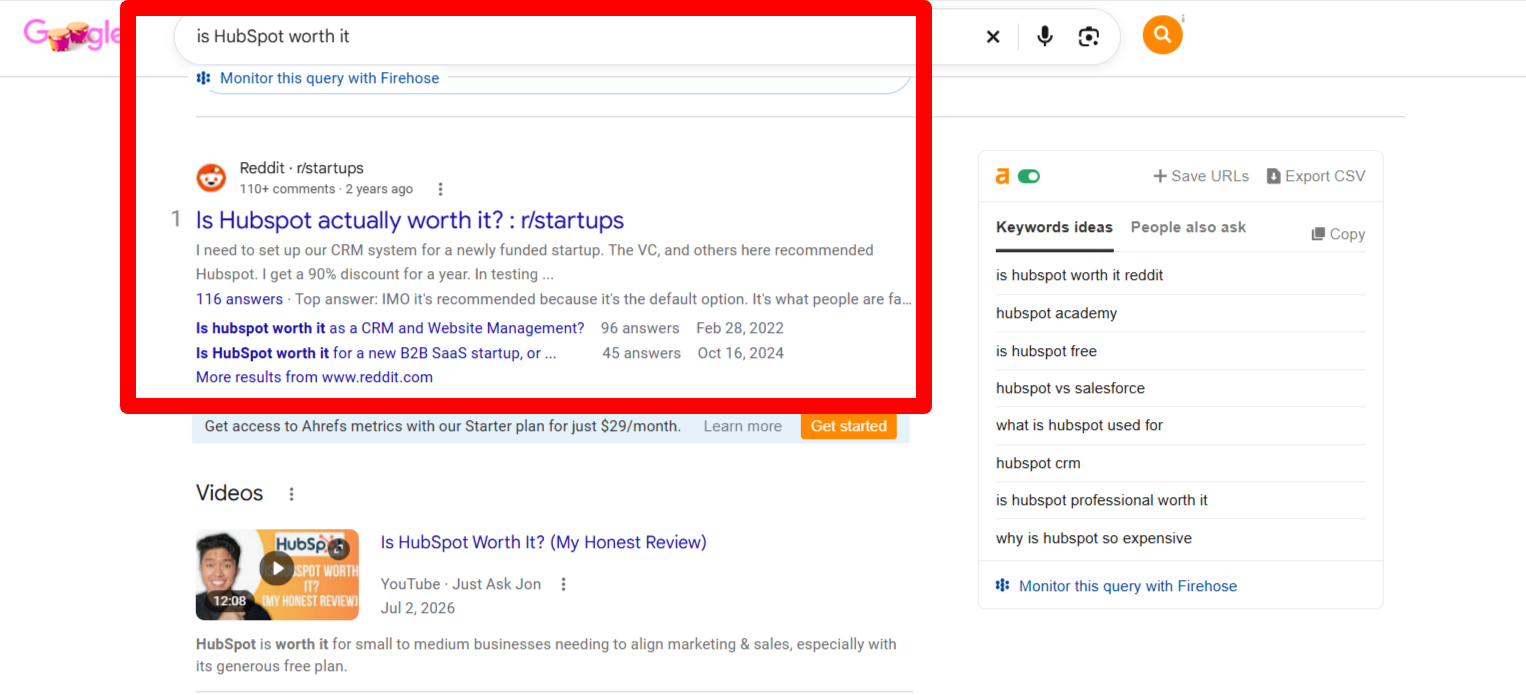Open the Google logo home link
1526x695 pixels.
[x=73, y=35]
